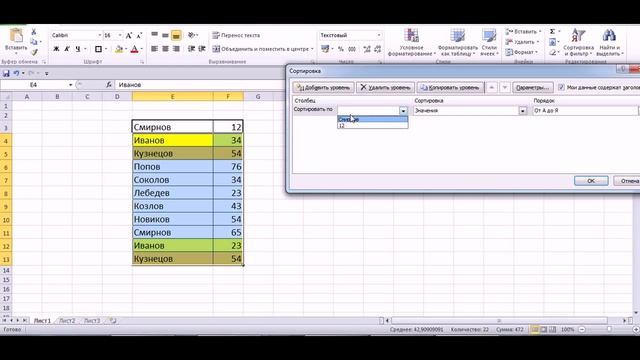Click the cell borders icon
The width and height of the screenshot is (640, 360).
(98, 49)
